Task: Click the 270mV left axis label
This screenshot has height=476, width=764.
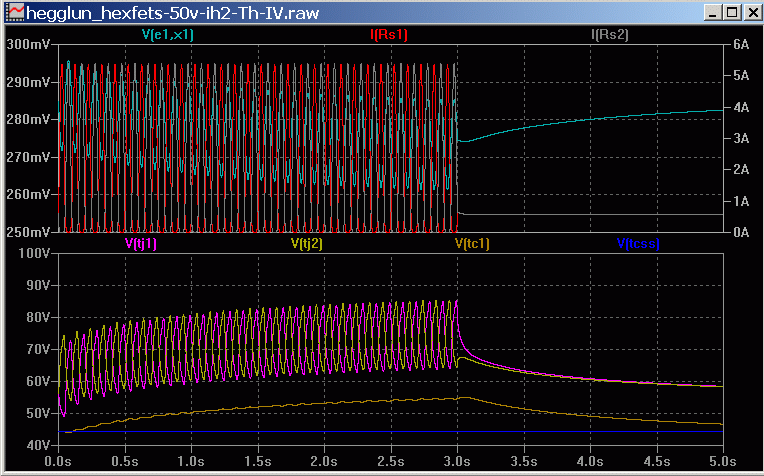Action: pos(28,157)
